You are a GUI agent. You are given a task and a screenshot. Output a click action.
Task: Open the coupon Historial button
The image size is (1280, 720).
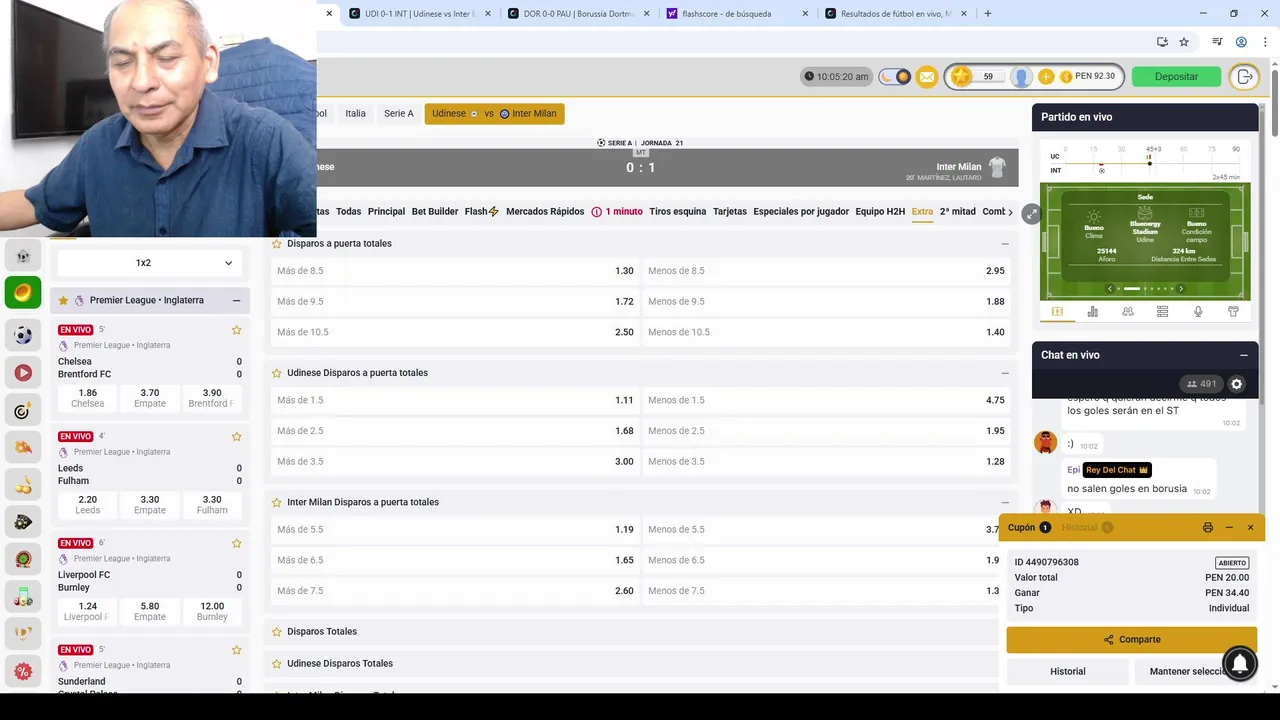coord(1067,672)
